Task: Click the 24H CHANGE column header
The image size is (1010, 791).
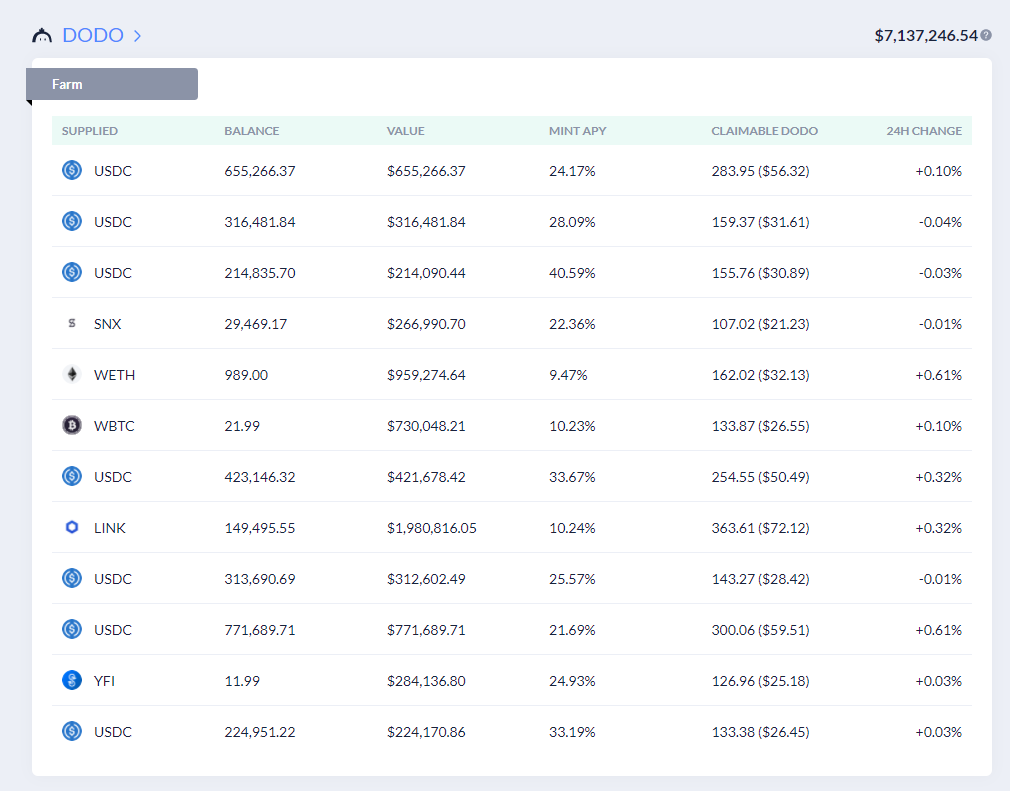Action: click(x=924, y=131)
